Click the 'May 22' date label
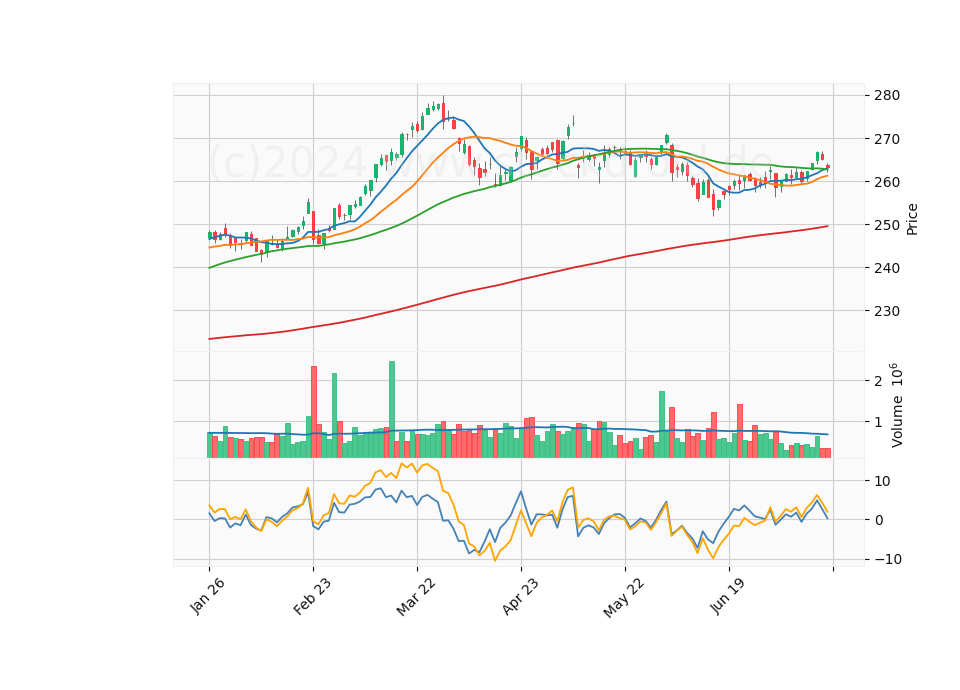This screenshot has width=960, height=690. coord(624,598)
